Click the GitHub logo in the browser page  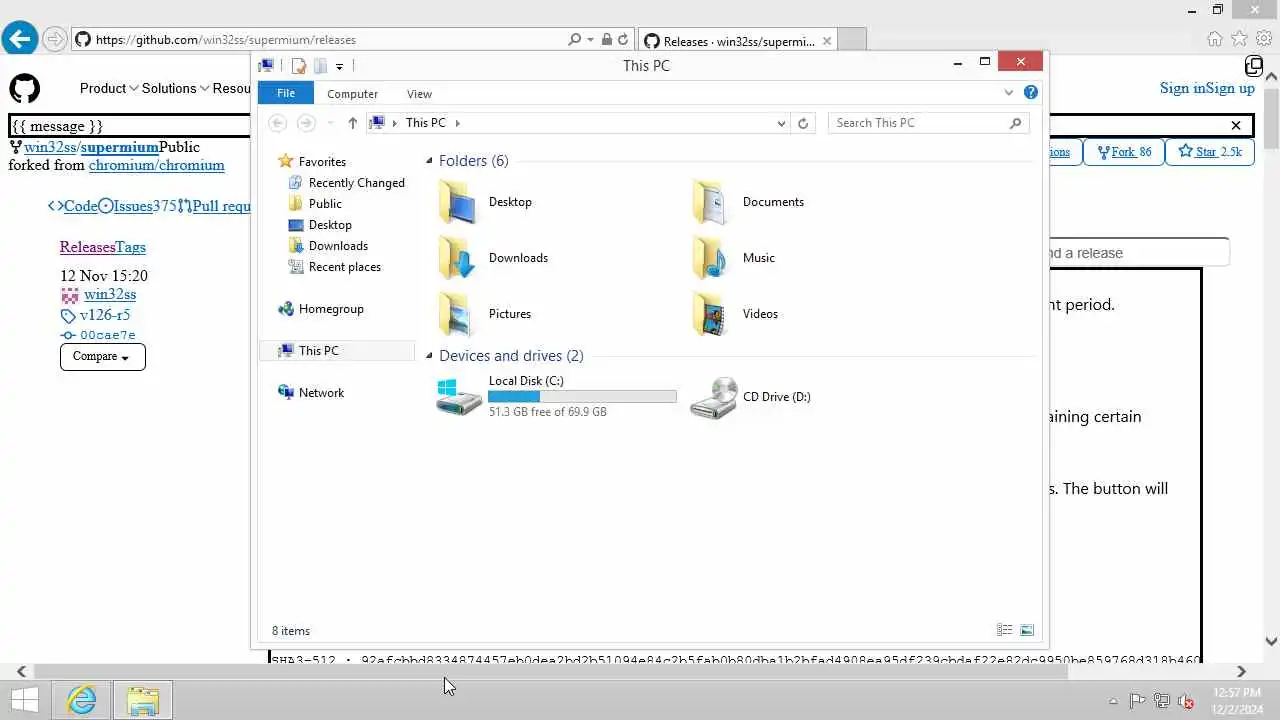click(25, 88)
